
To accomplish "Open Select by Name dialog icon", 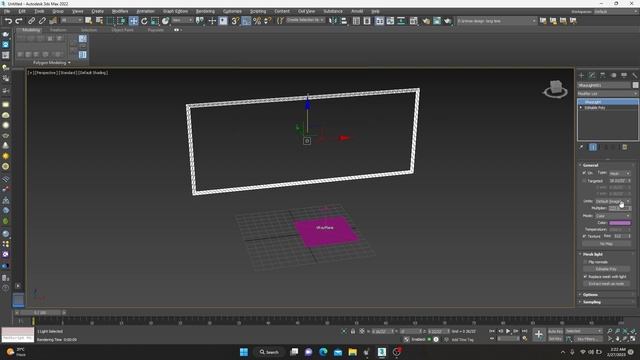I will tap(99, 21).
